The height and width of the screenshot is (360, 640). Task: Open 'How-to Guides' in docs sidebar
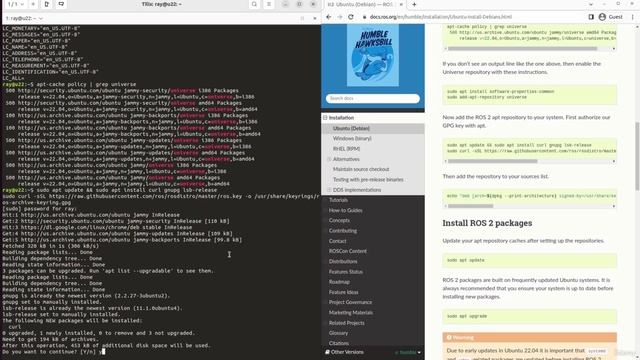click(x=345, y=210)
